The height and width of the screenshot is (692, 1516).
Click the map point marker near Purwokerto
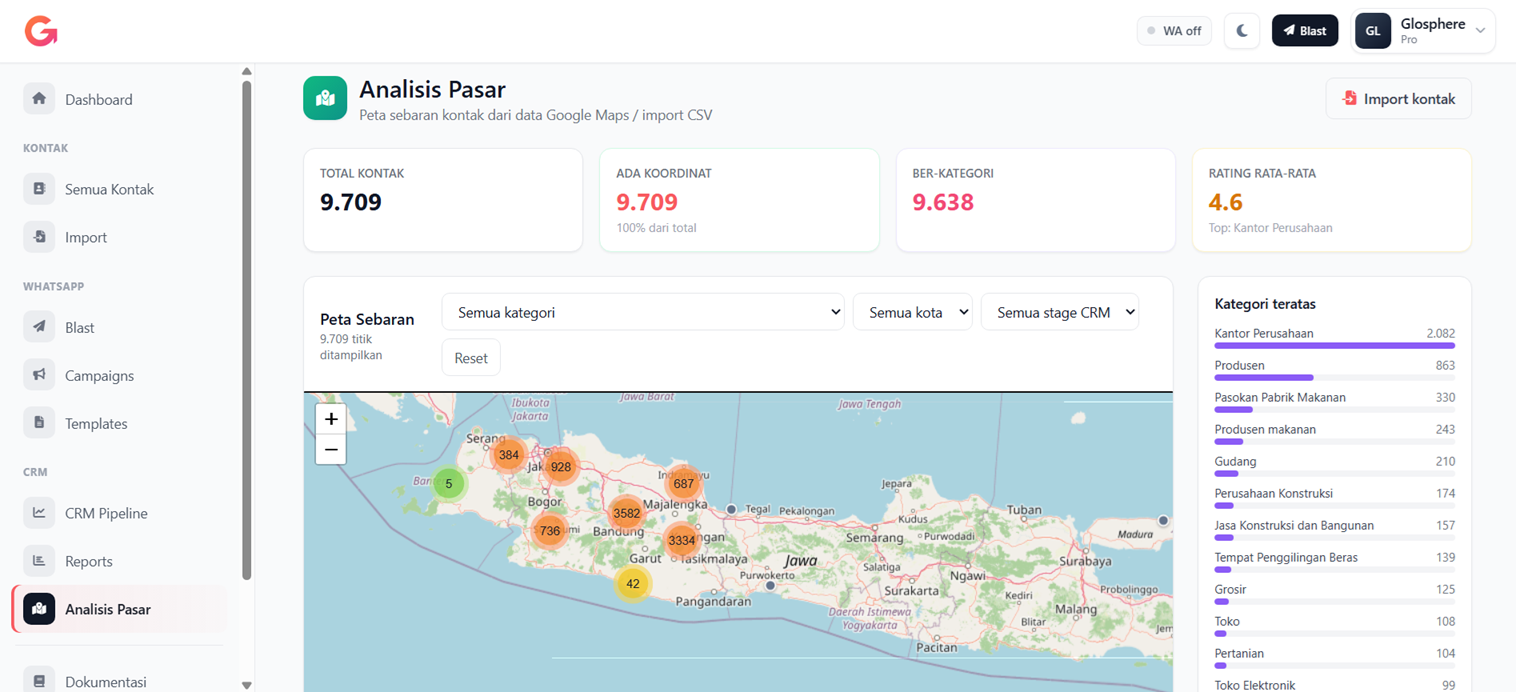point(770,586)
